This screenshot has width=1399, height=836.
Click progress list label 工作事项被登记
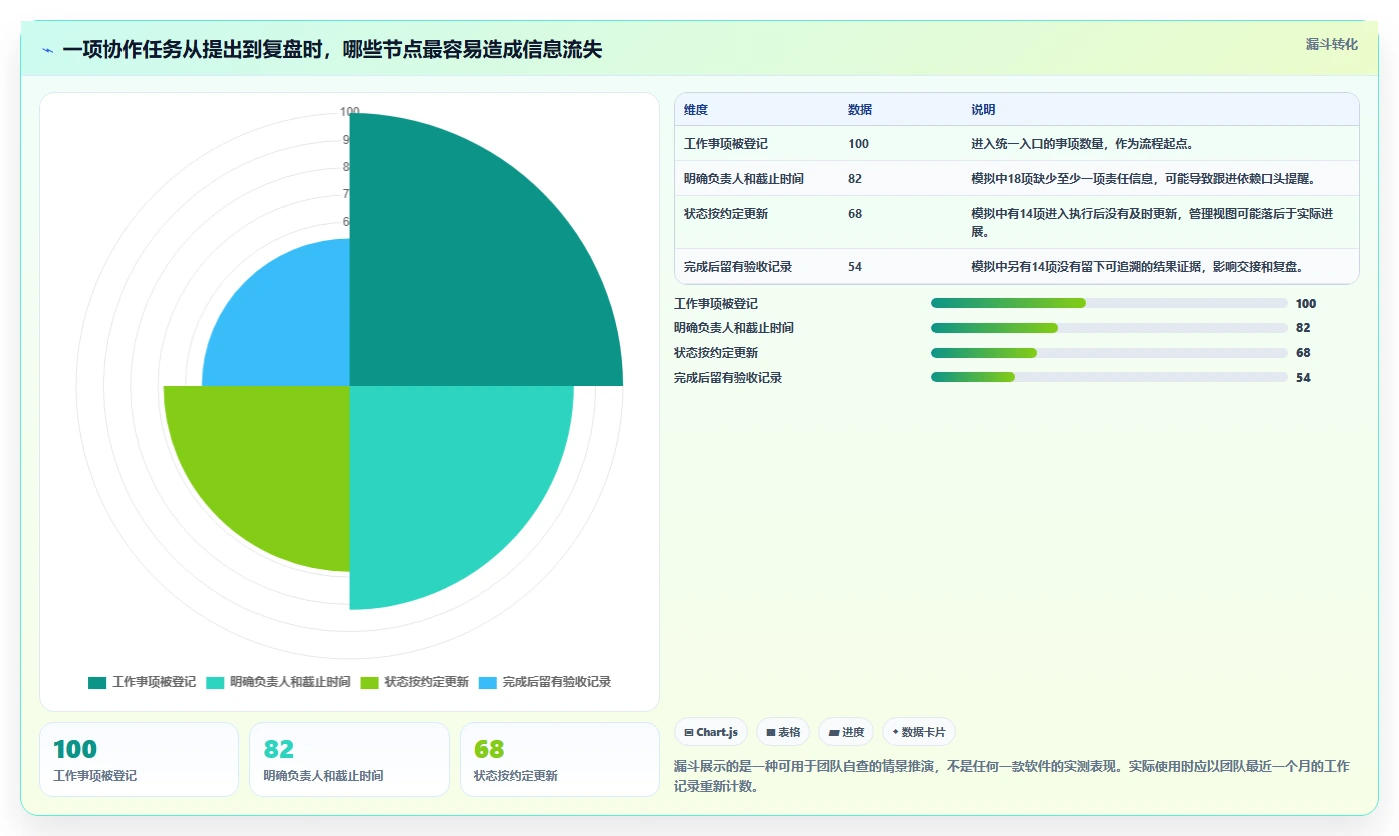(x=716, y=304)
